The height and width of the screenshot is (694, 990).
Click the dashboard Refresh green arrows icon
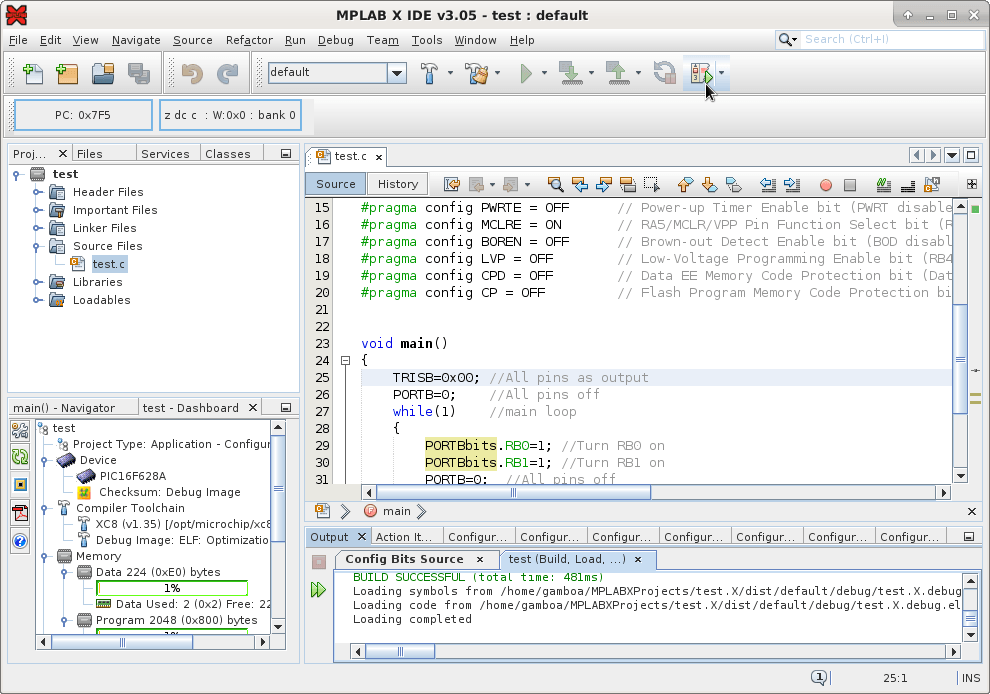click(x=20, y=457)
